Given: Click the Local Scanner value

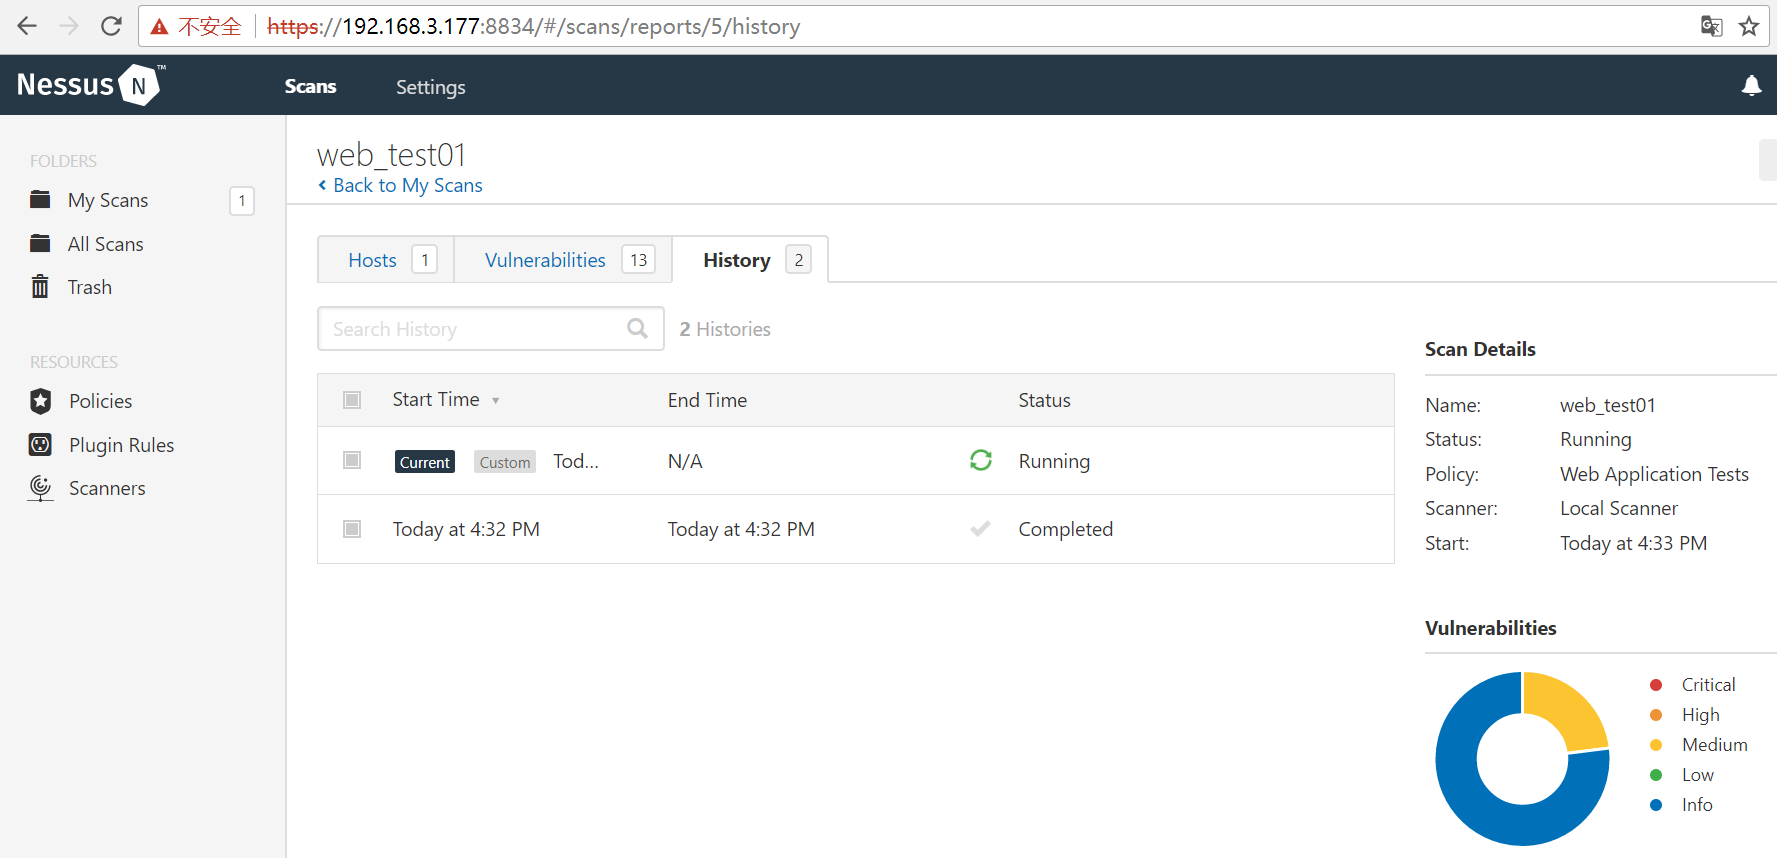Looking at the screenshot, I should 1619,508.
